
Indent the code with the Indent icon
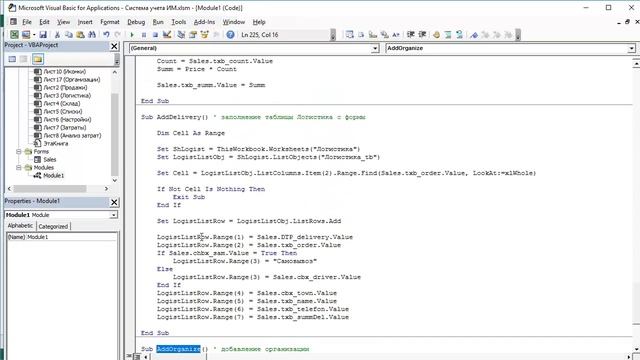(x=411, y=35)
